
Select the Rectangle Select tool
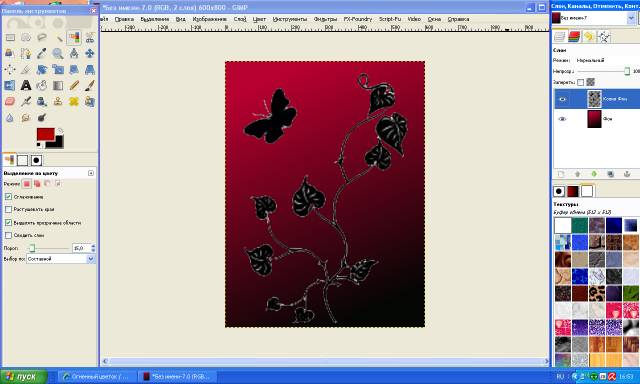(10, 38)
